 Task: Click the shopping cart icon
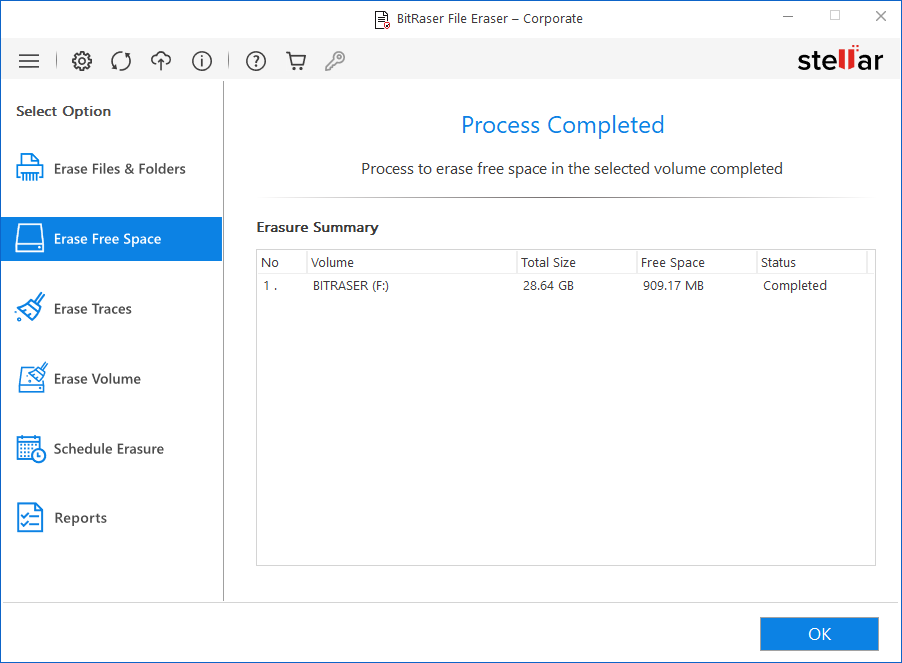coord(296,61)
